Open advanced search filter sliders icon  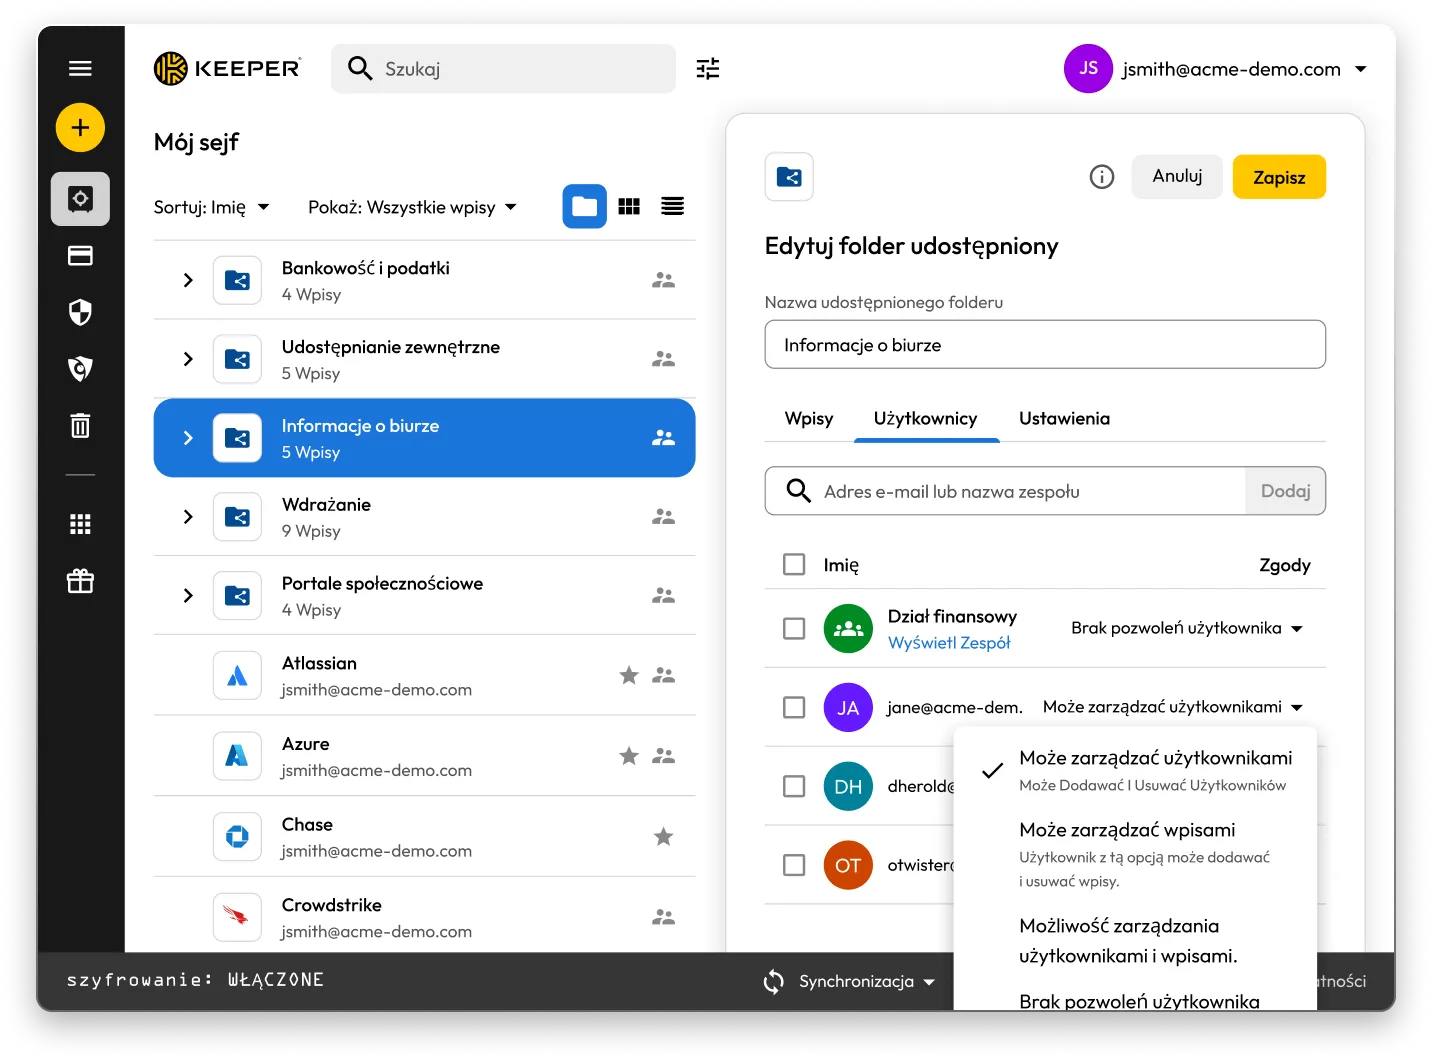point(708,68)
